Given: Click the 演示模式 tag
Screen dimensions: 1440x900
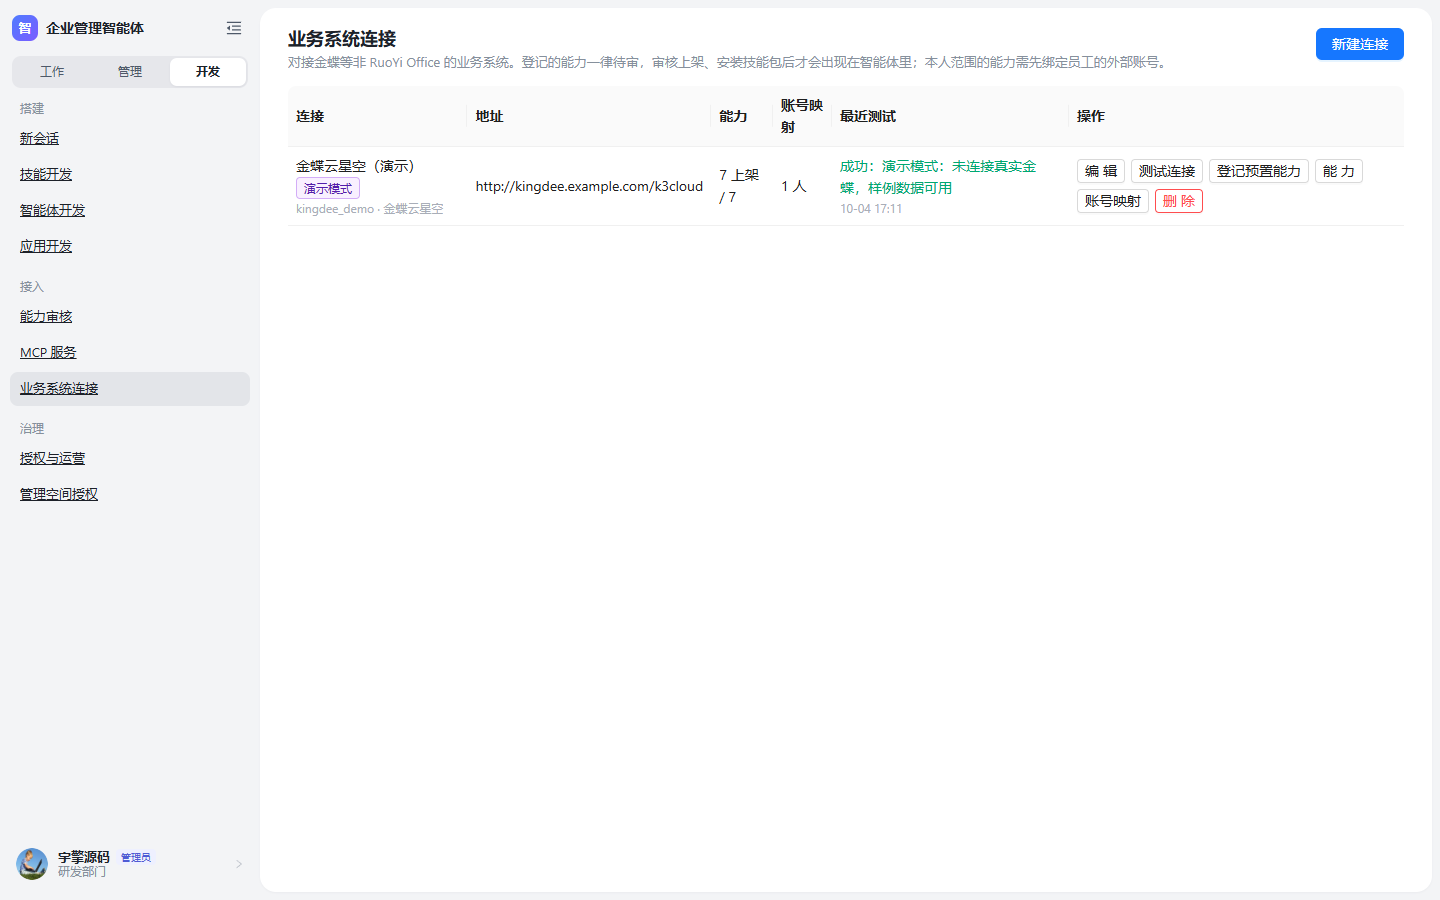Looking at the screenshot, I should (x=328, y=188).
